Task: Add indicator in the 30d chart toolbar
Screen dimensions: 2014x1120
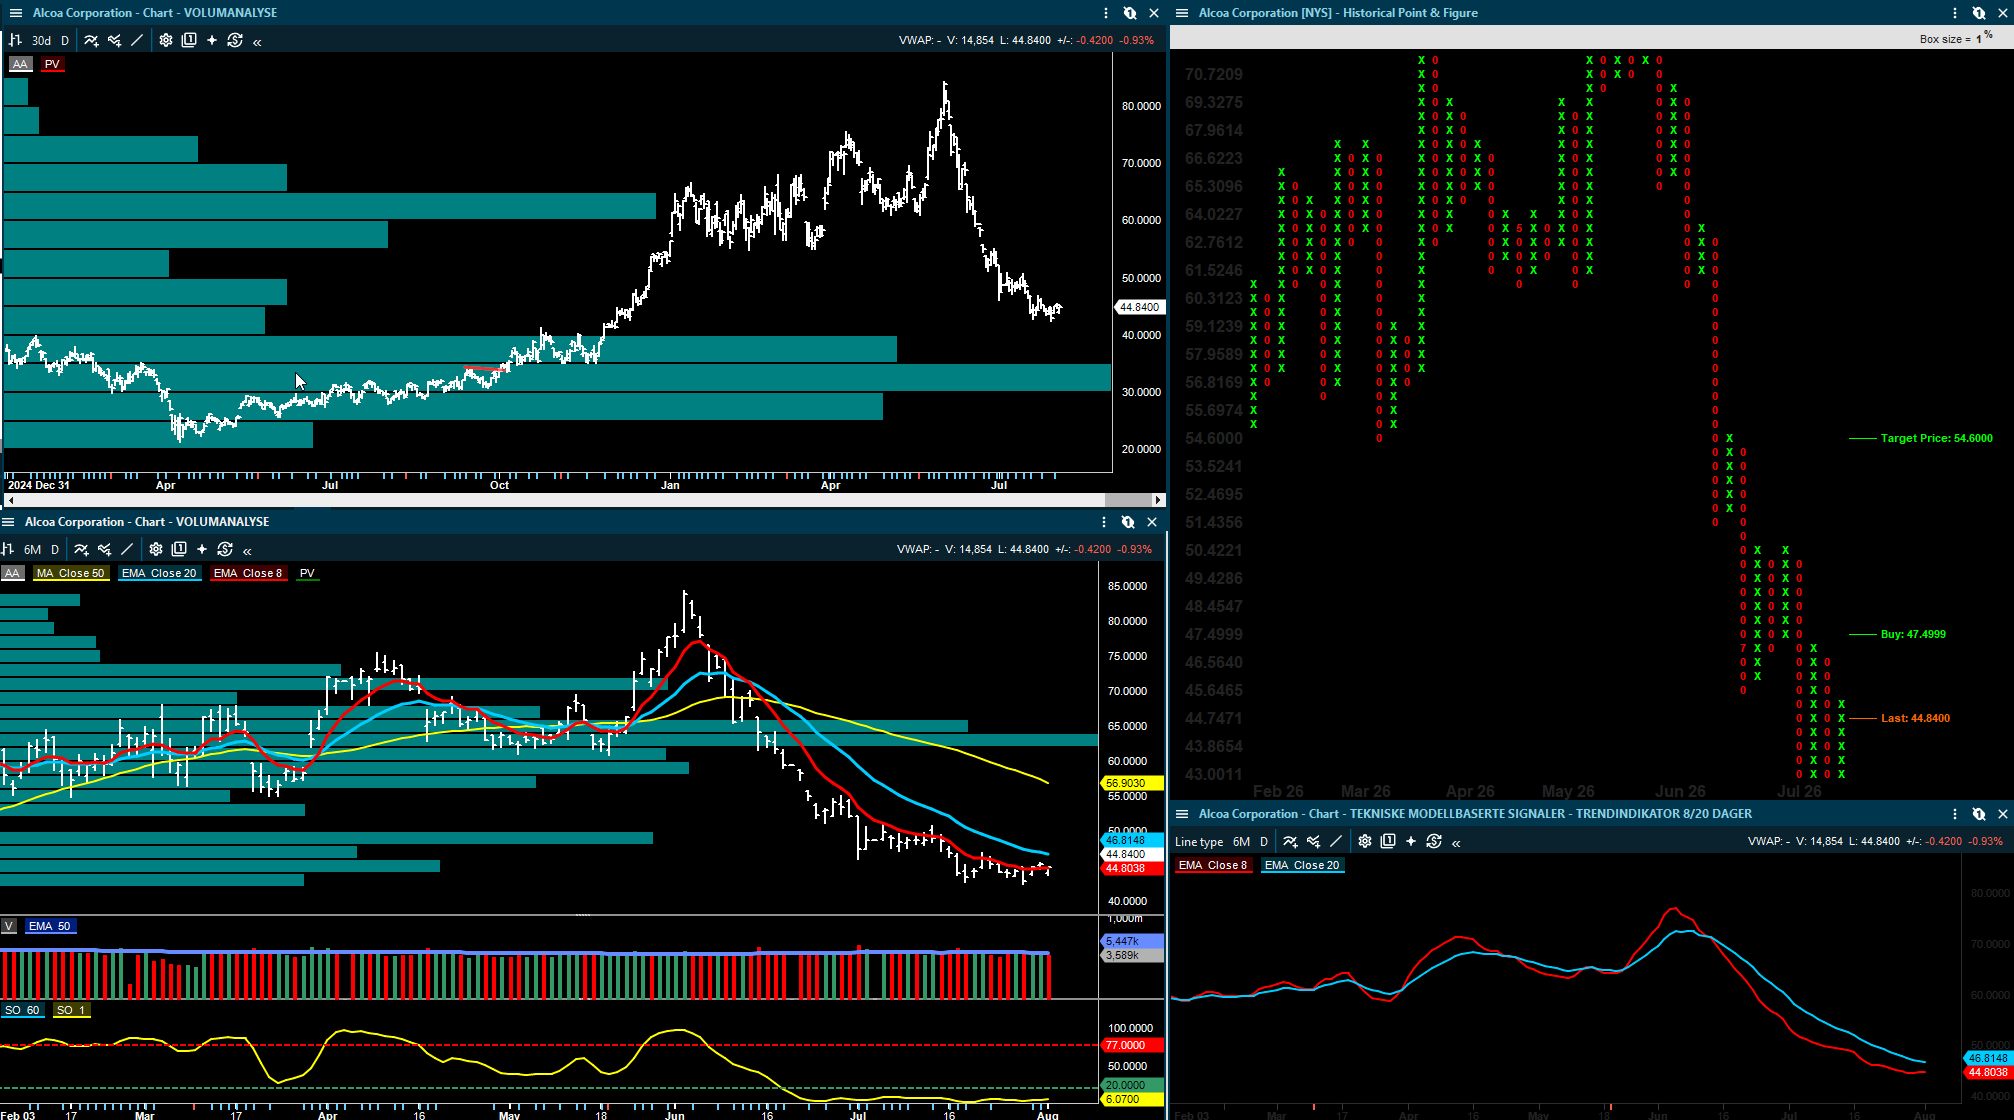Action: 91,40
